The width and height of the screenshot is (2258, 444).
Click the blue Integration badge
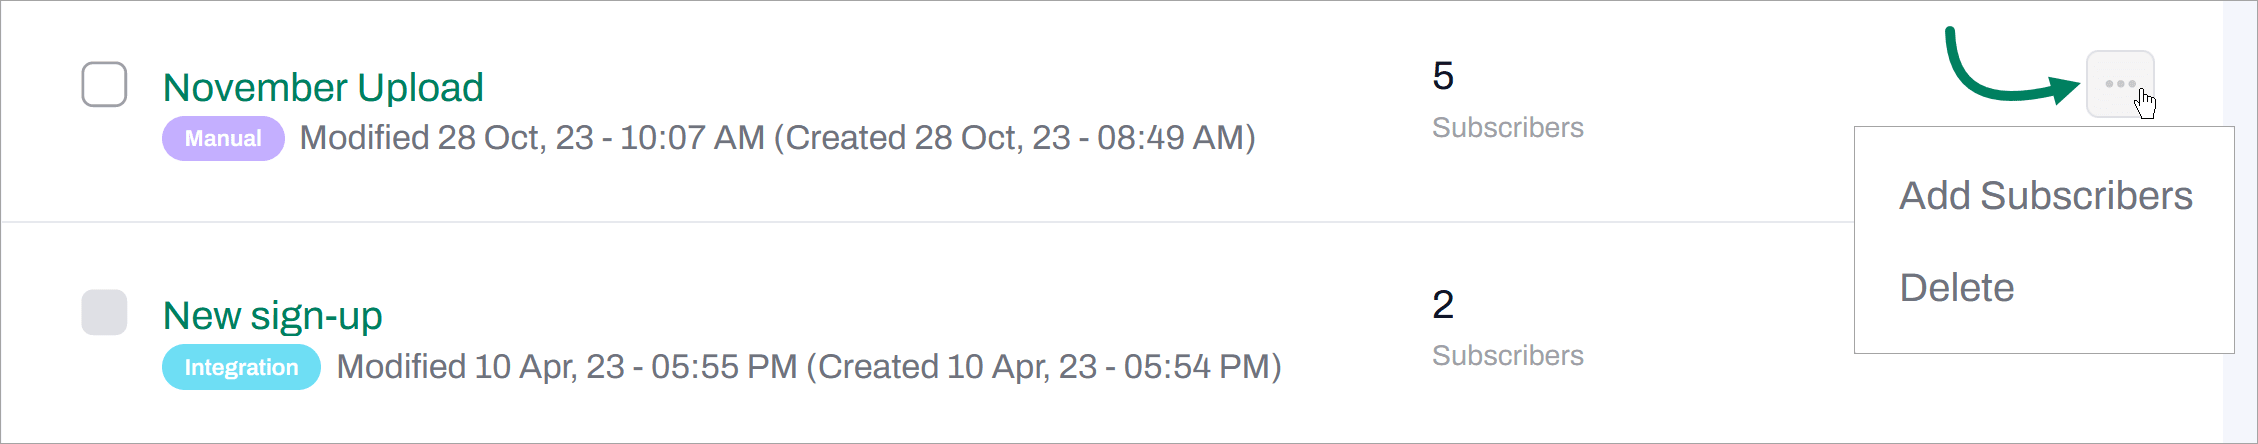tap(241, 367)
